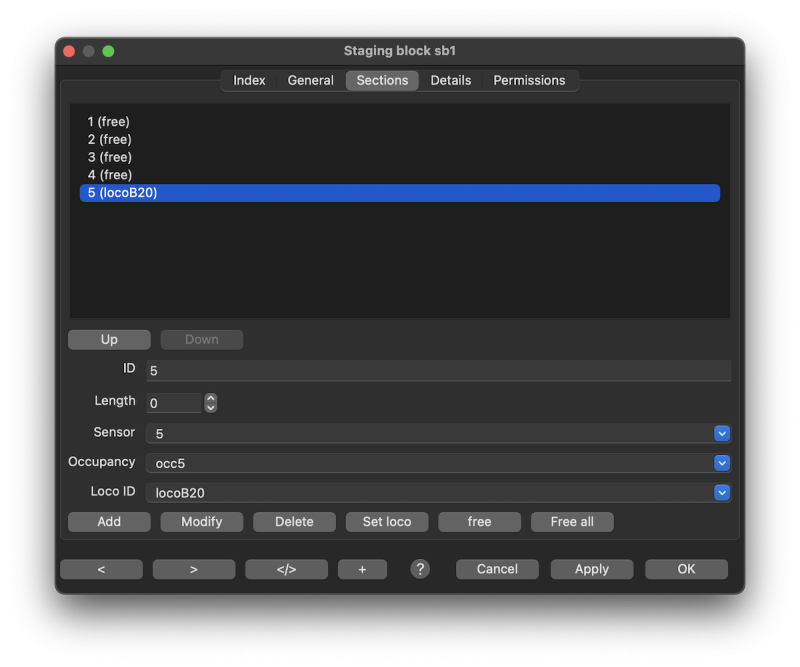Viewport: 800px width, 667px height.
Task: Adjust the Length stepper arrows
Action: tap(210, 403)
